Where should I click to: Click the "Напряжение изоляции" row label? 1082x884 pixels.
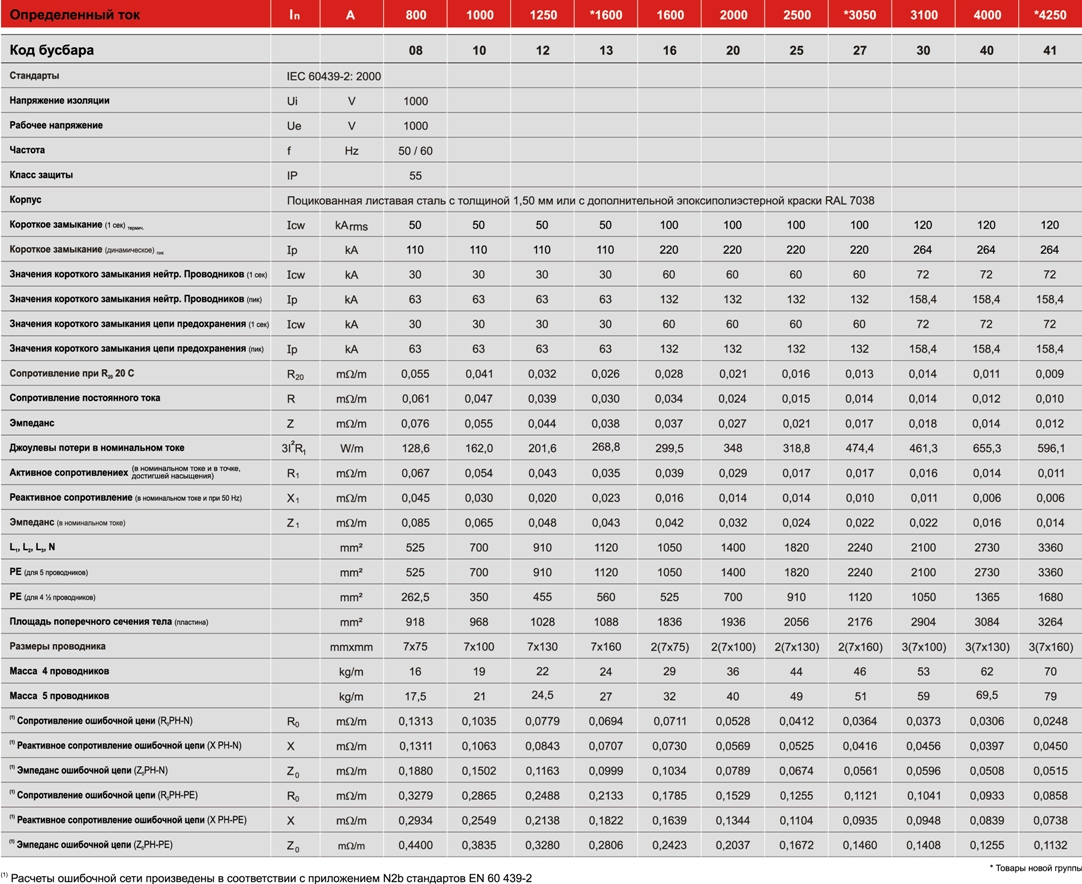click(59, 100)
